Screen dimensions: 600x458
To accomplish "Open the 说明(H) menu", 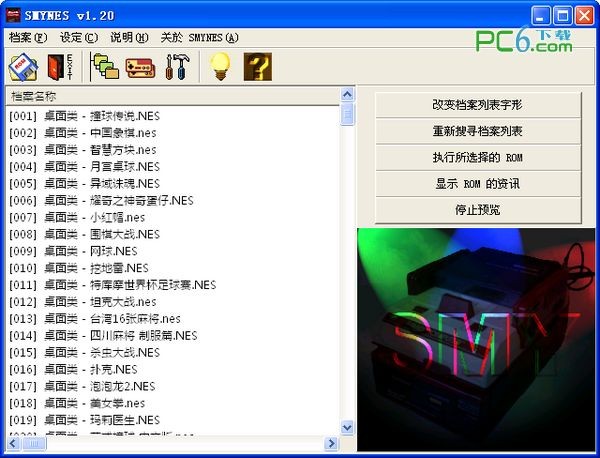I will pos(129,37).
